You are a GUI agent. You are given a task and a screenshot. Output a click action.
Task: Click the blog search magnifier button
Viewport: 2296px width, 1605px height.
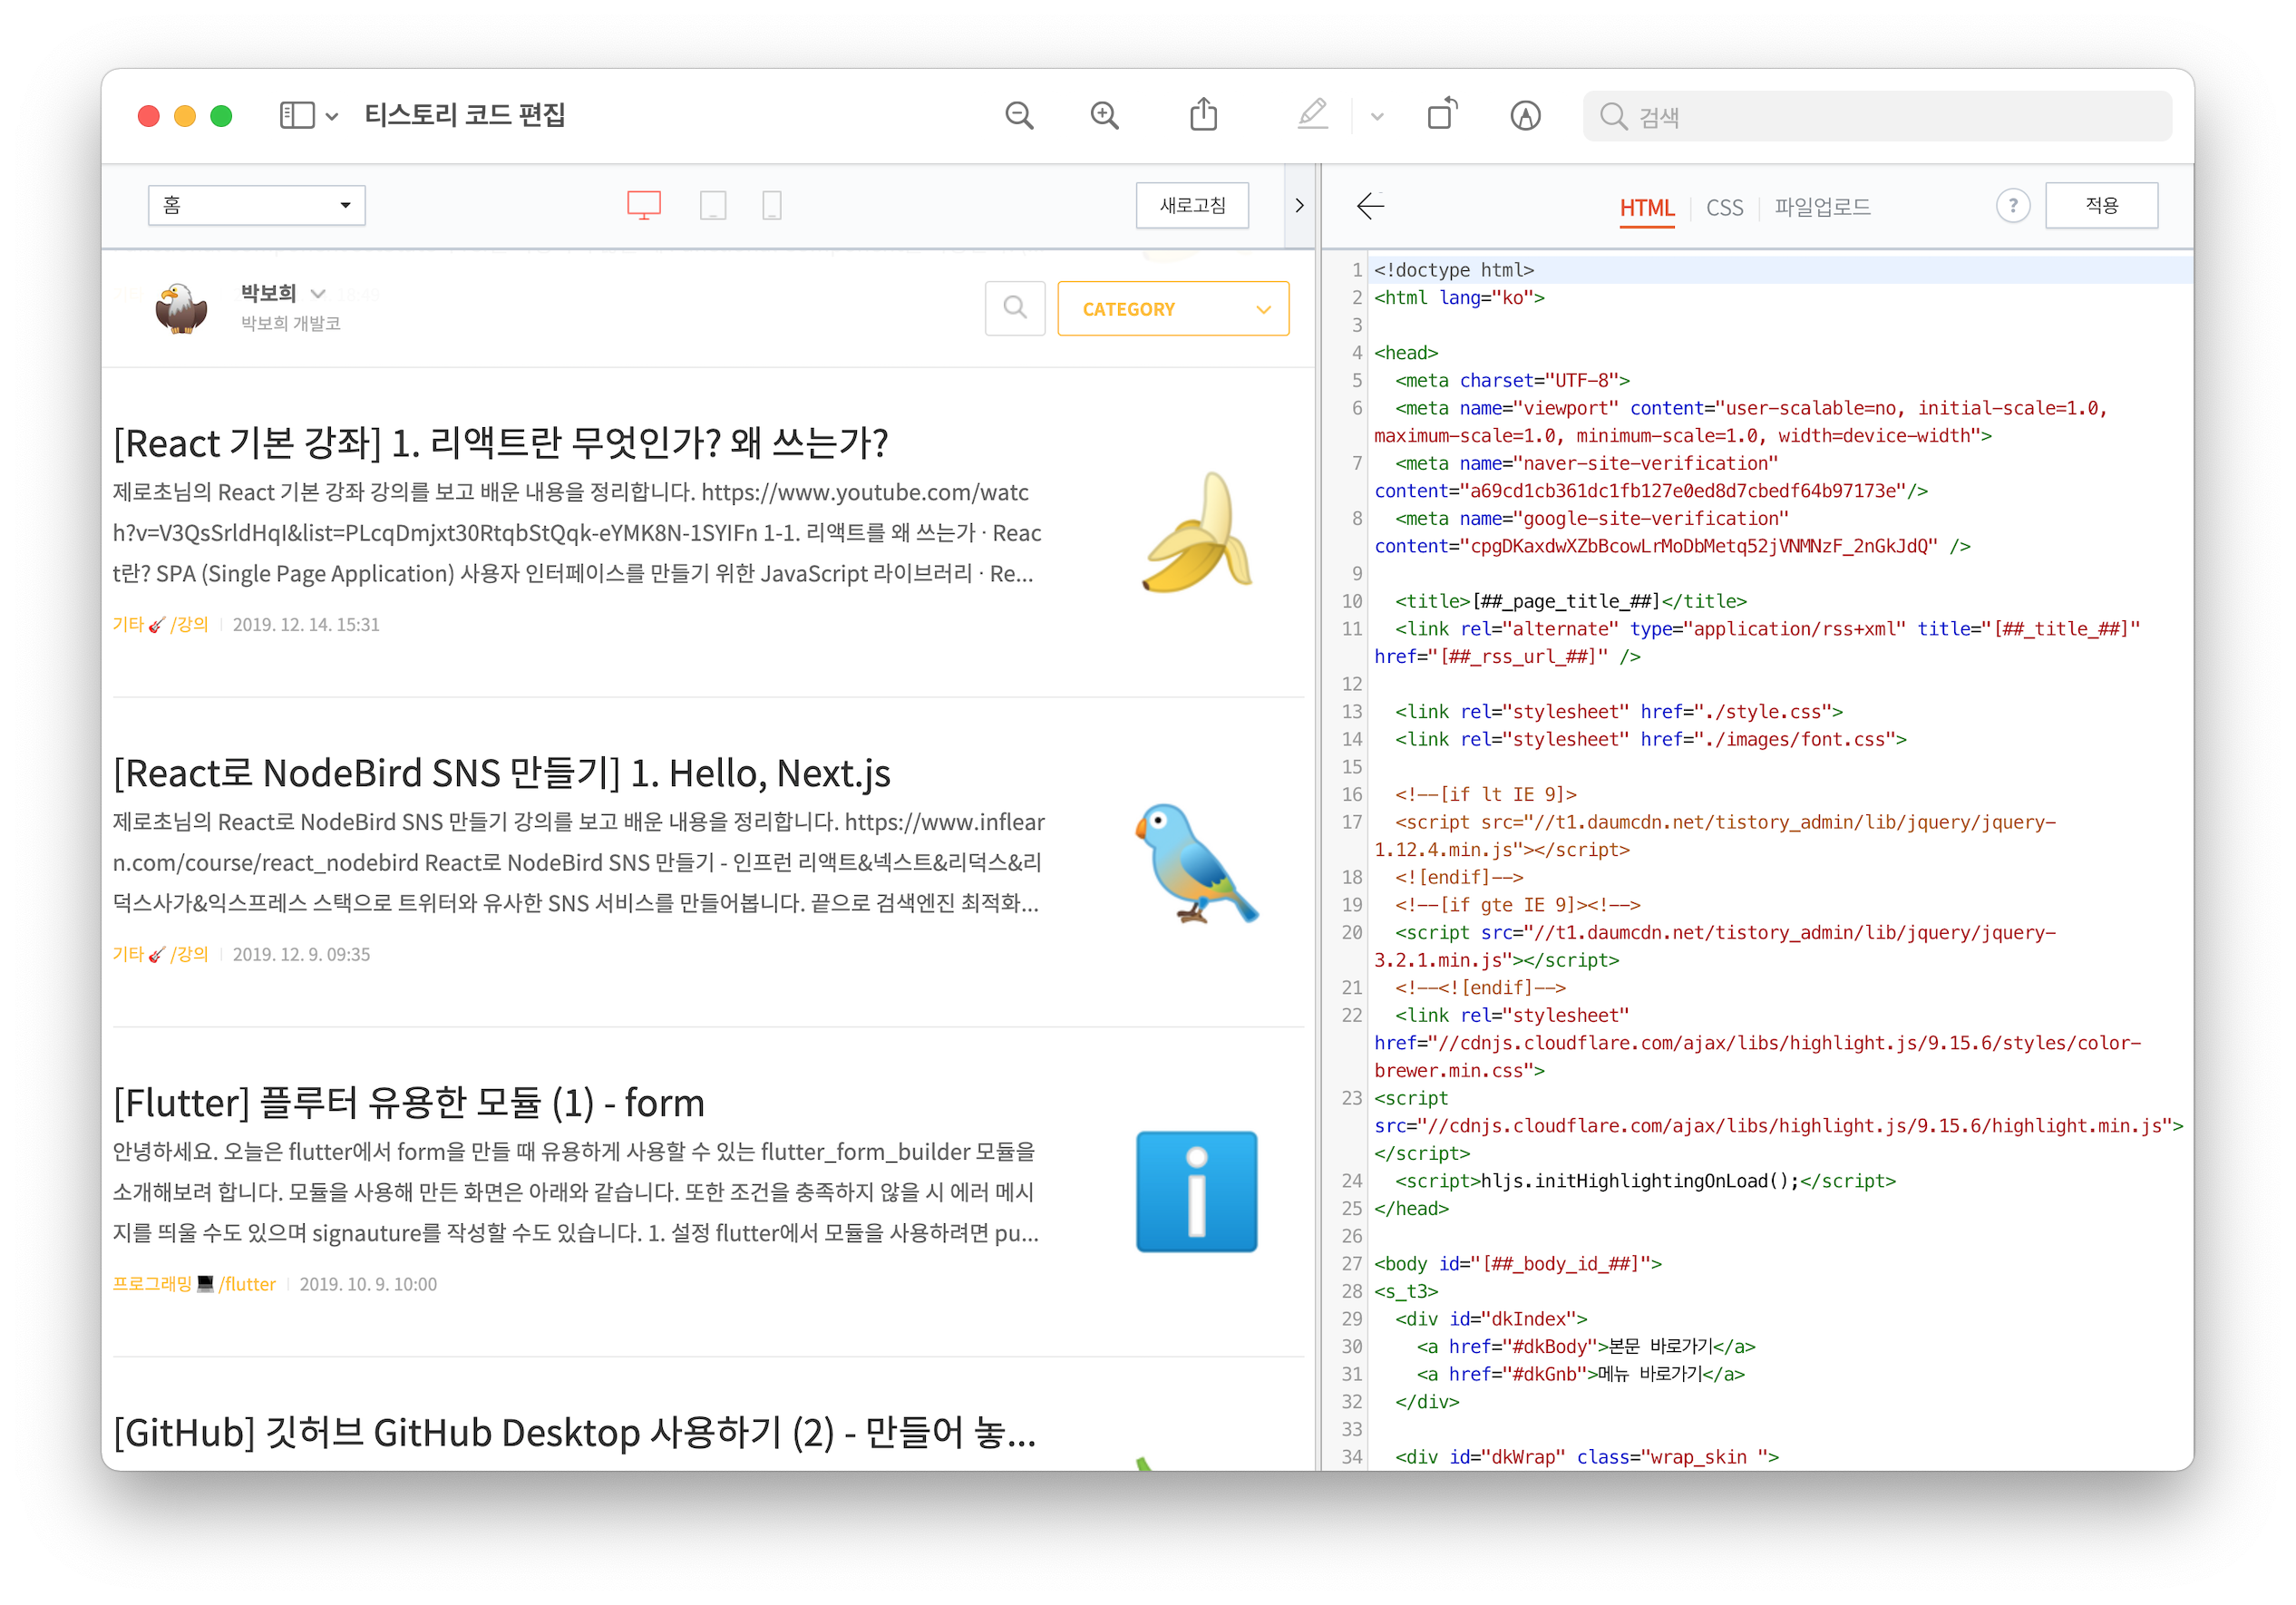coord(1015,308)
